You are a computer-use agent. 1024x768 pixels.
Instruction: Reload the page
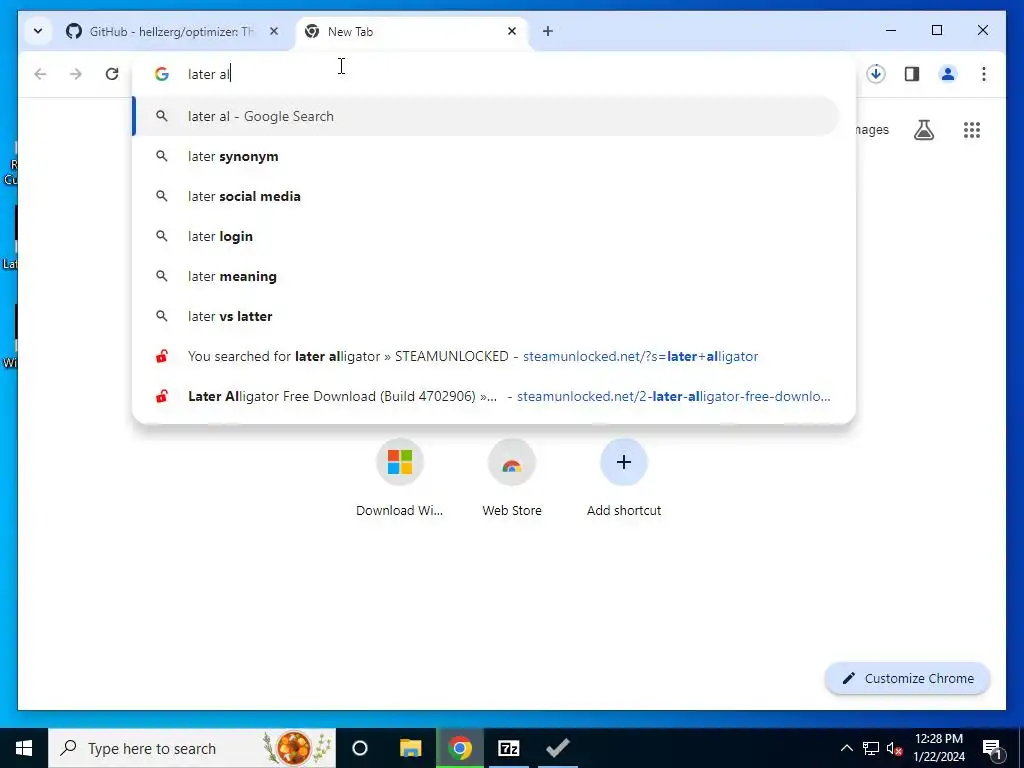click(112, 74)
